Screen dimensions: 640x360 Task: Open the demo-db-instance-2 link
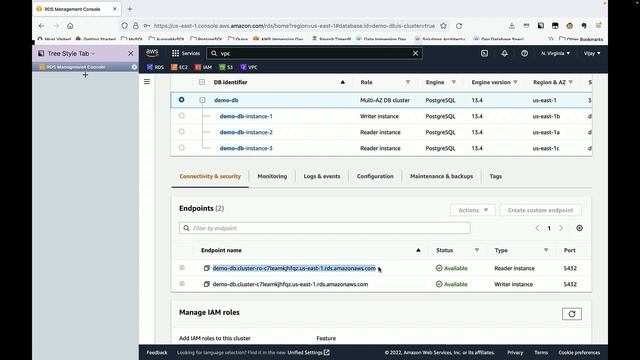[x=246, y=132]
